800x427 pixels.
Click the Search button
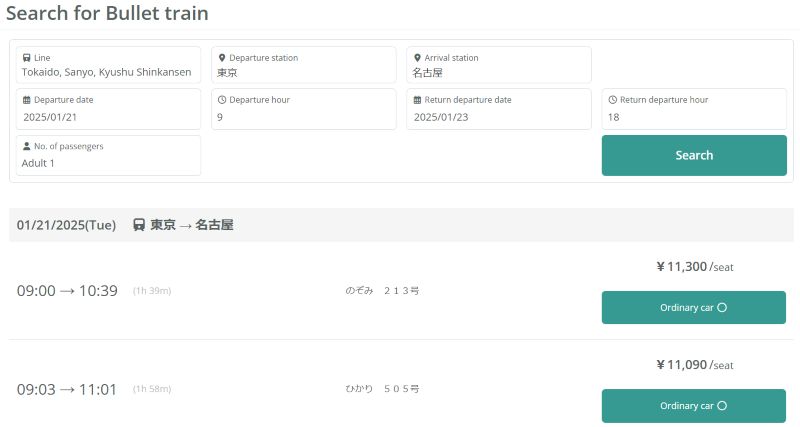click(x=694, y=155)
